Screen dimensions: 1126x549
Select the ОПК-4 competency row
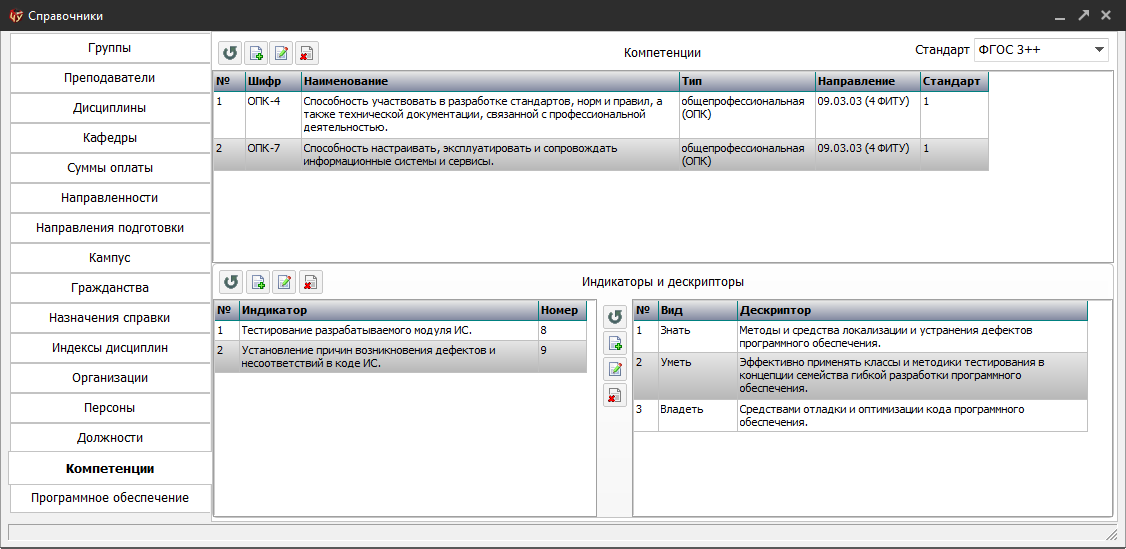tap(601, 115)
